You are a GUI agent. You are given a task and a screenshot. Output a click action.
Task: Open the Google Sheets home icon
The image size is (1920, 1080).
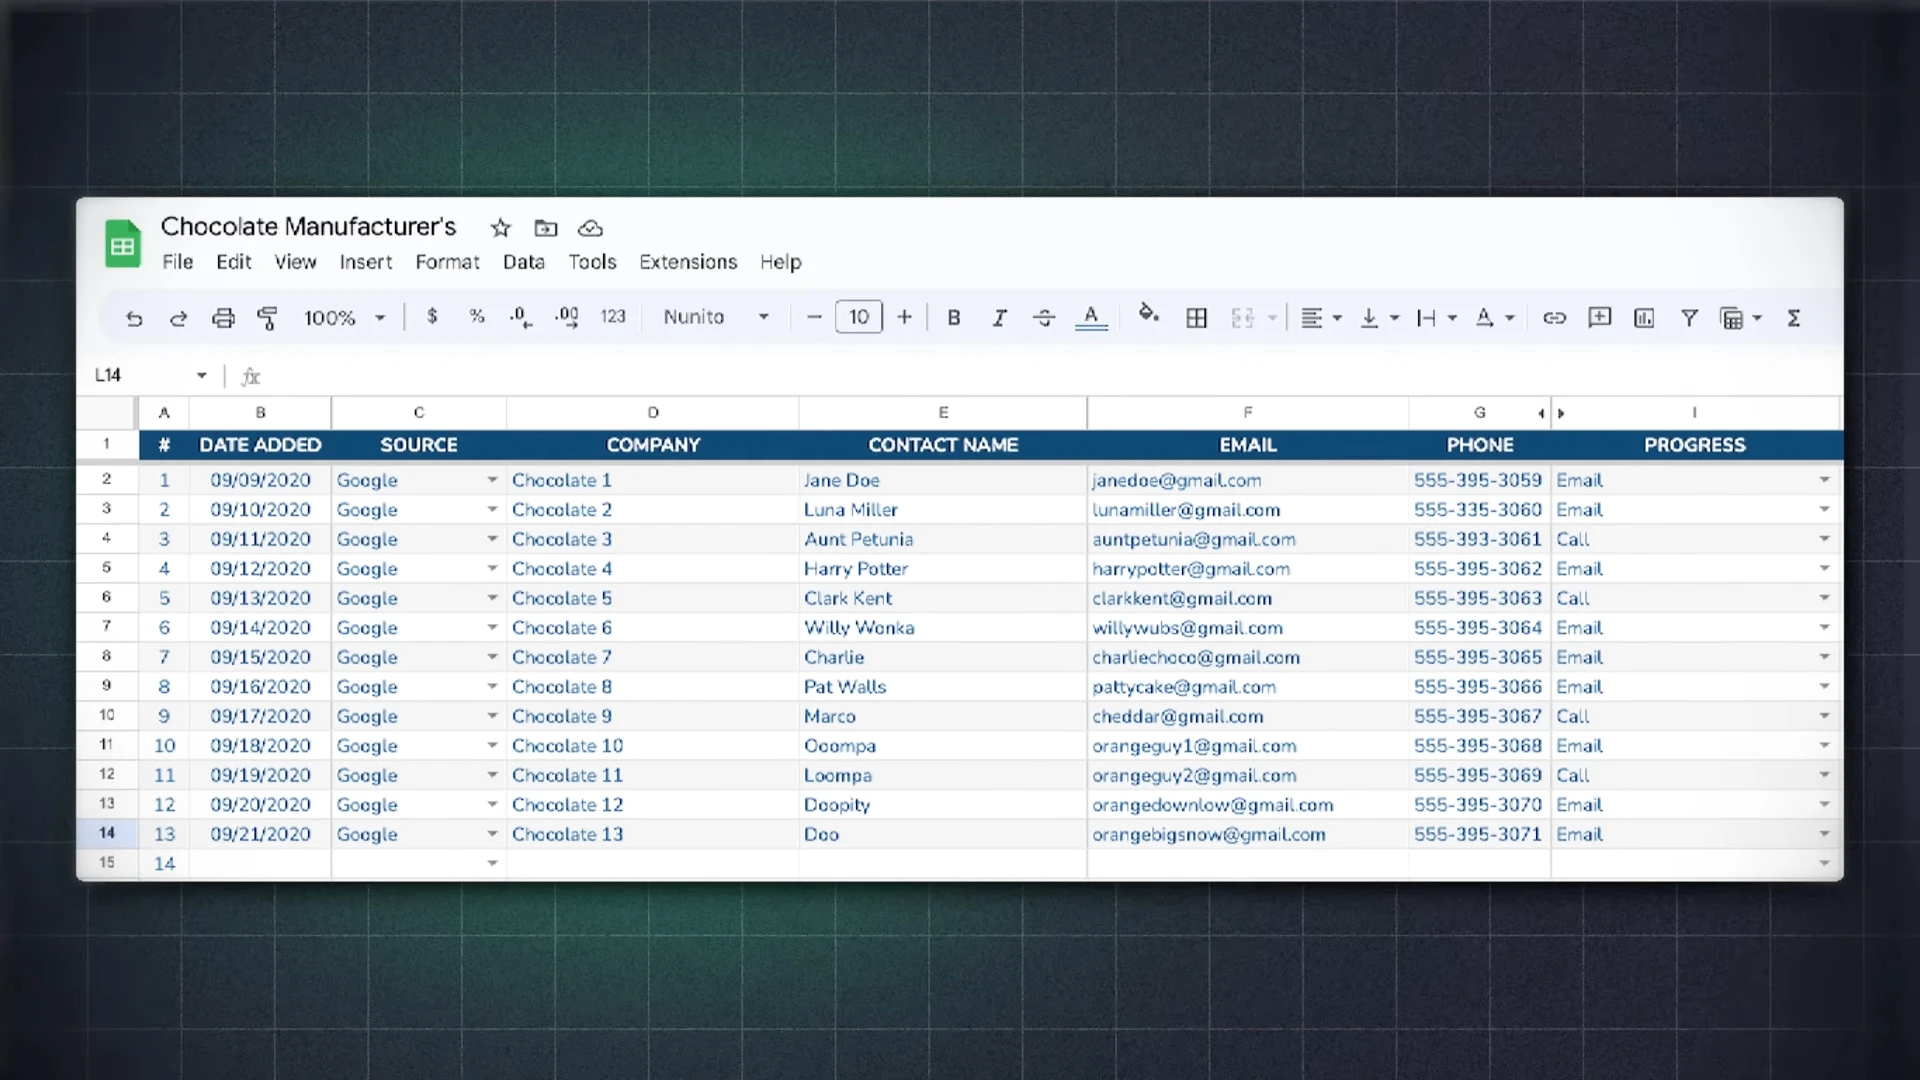click(x=123, y=244)
